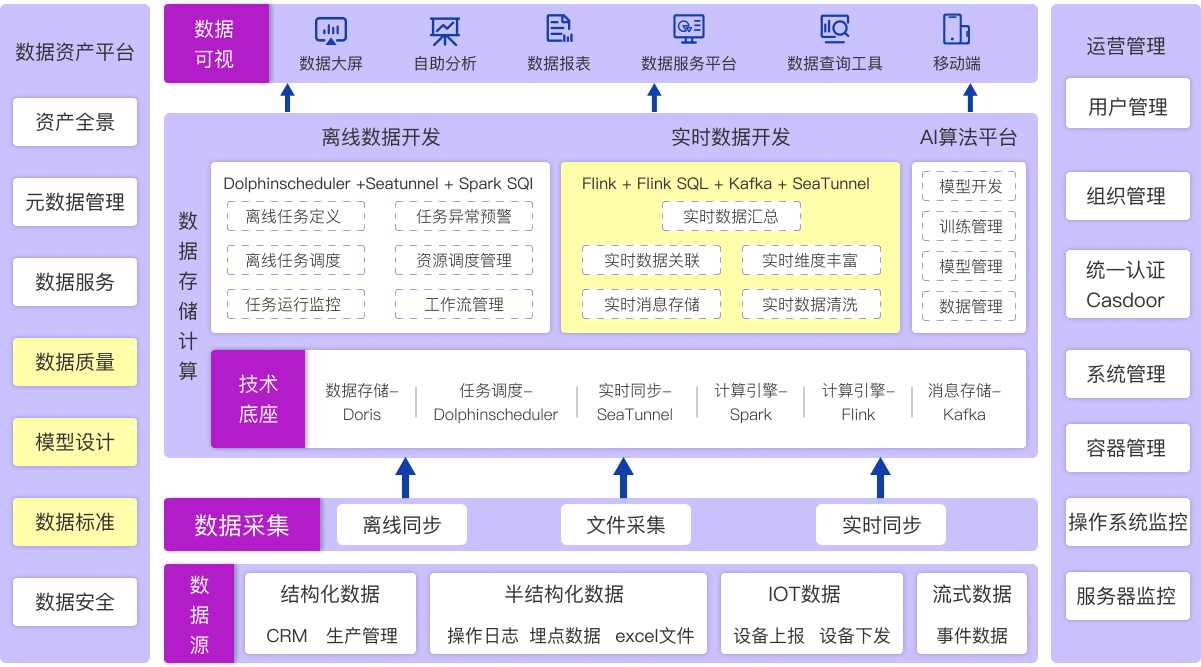Select the dashed 离线任务定义 box

coord(295,216)
